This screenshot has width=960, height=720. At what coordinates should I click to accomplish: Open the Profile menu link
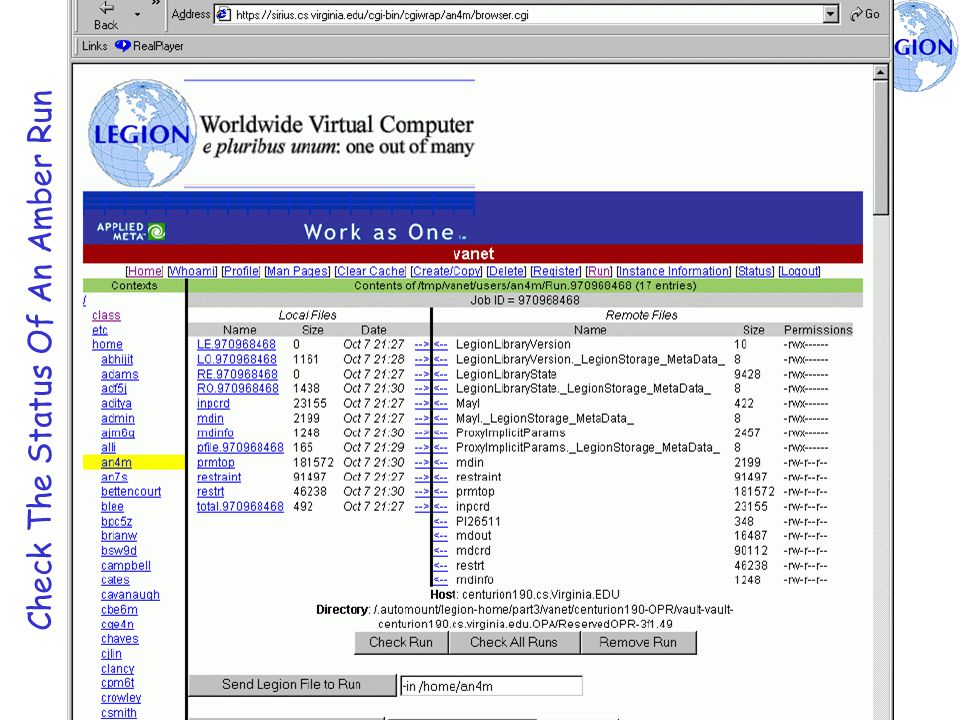coord(241,271)
